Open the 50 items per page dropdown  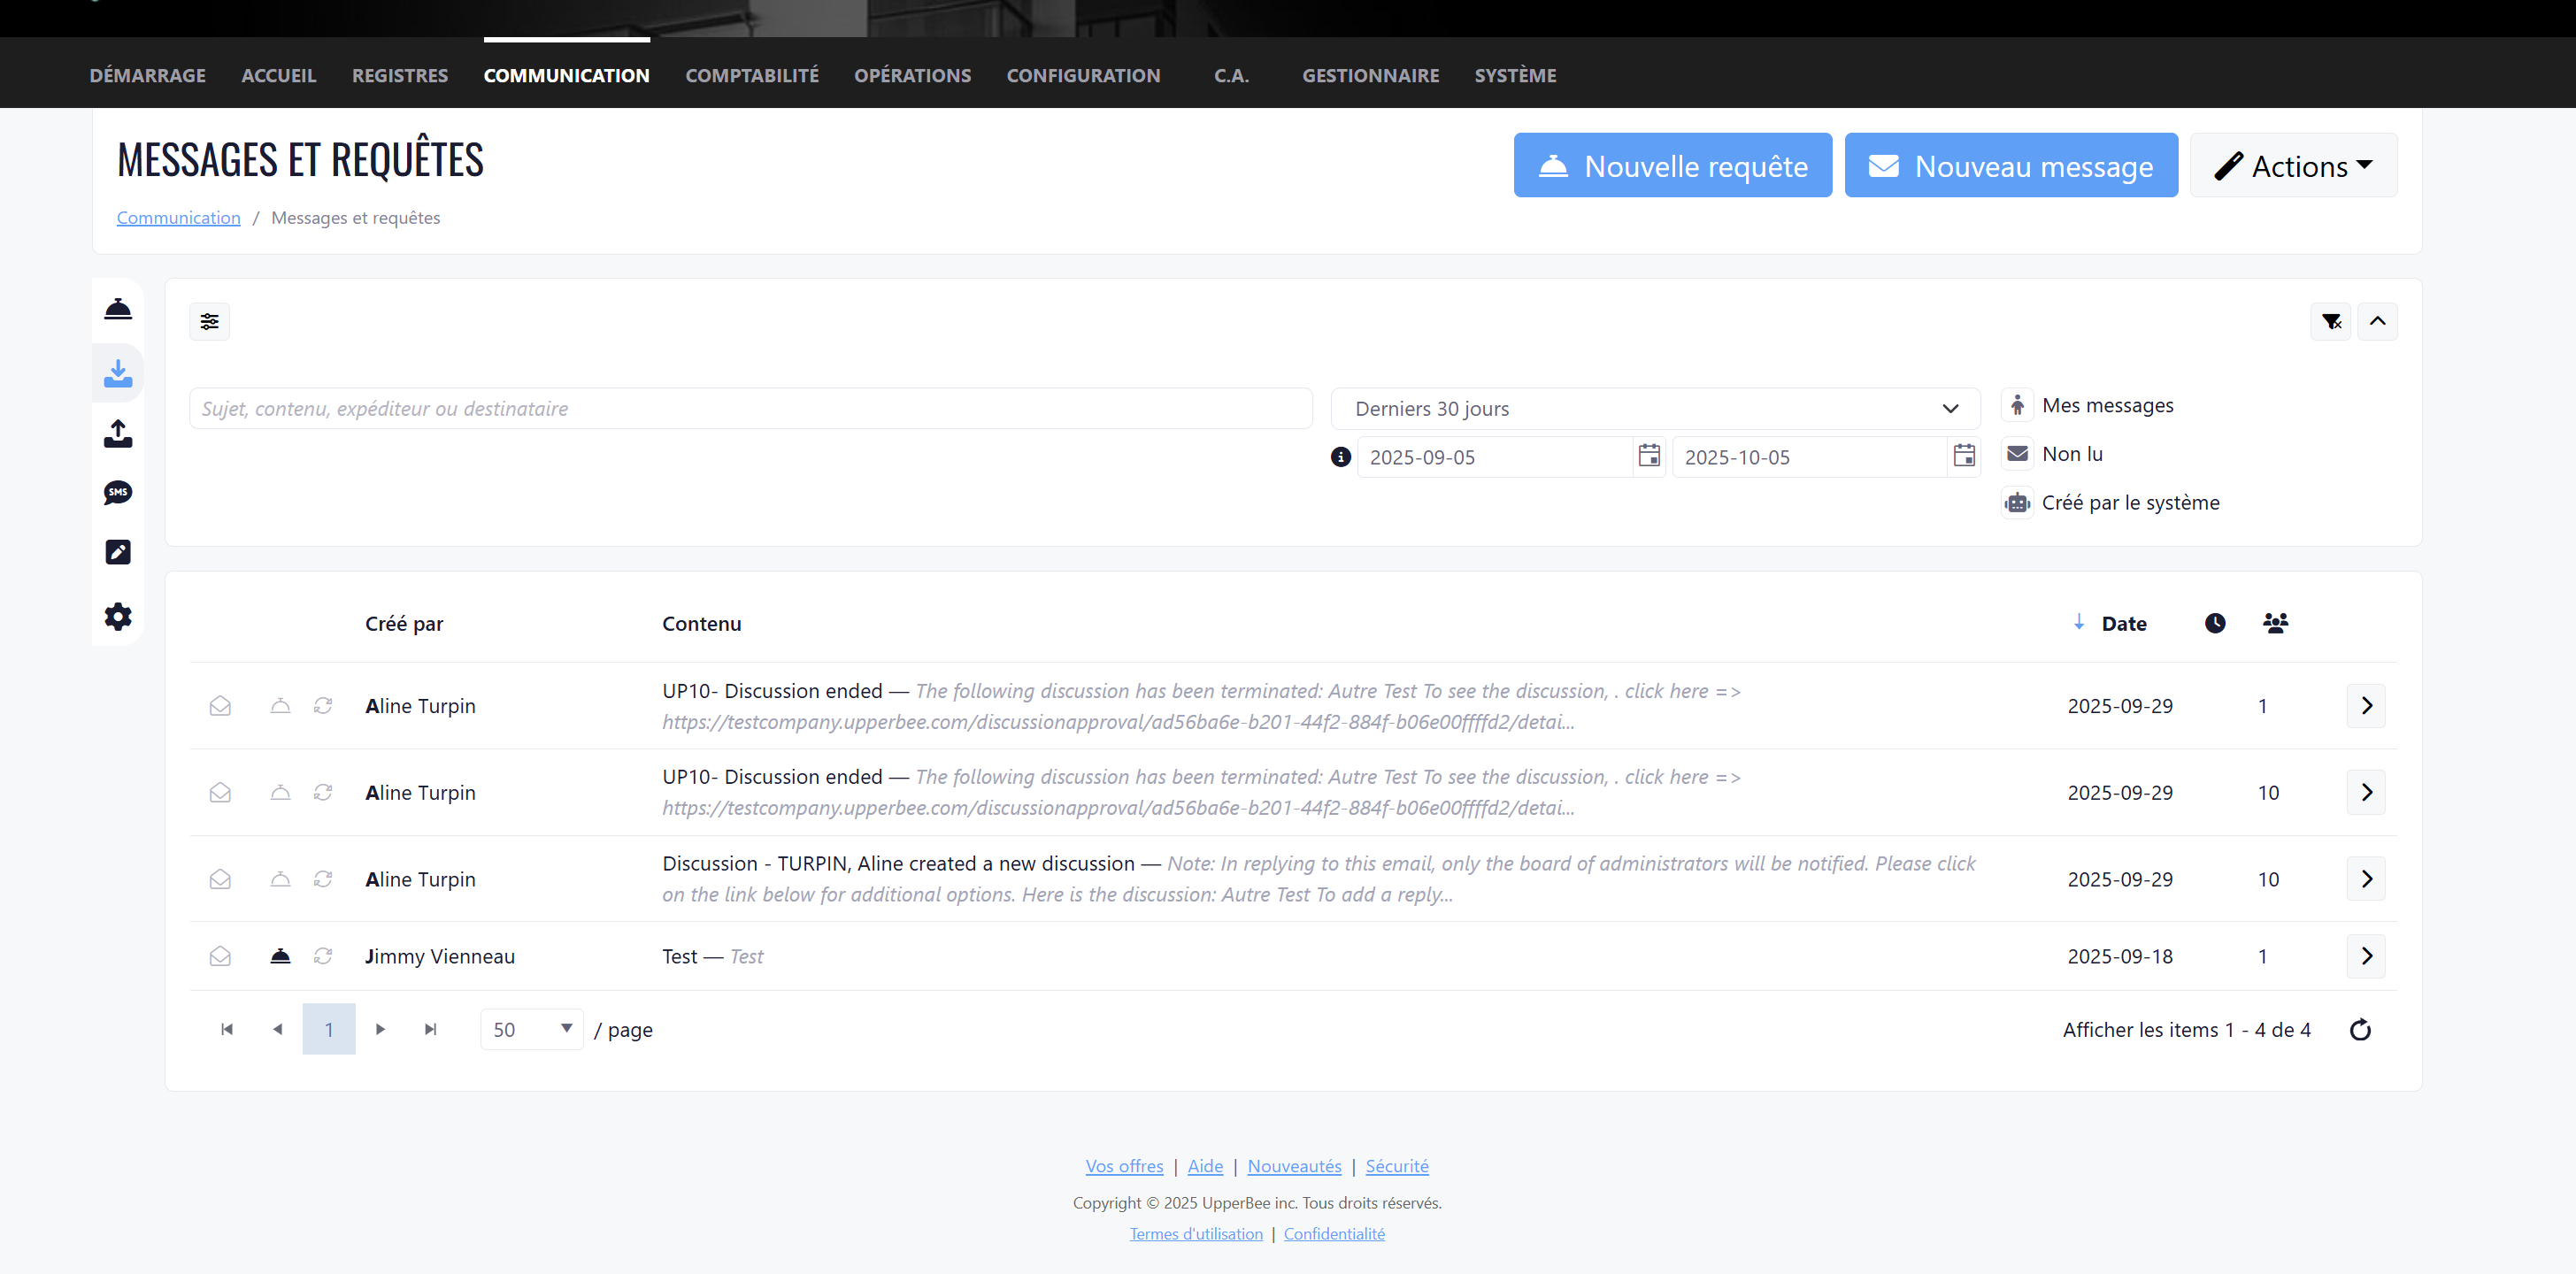[x=531, y=1030]
